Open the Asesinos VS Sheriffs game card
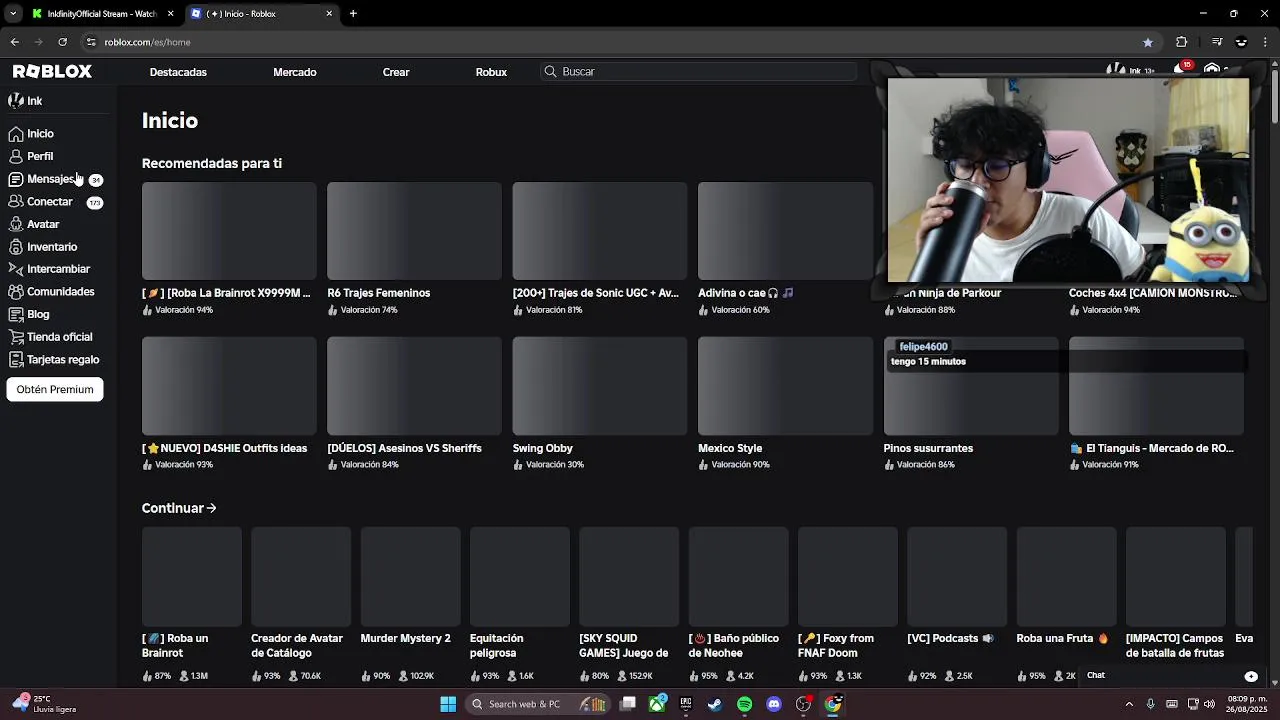 click(414, 404)
